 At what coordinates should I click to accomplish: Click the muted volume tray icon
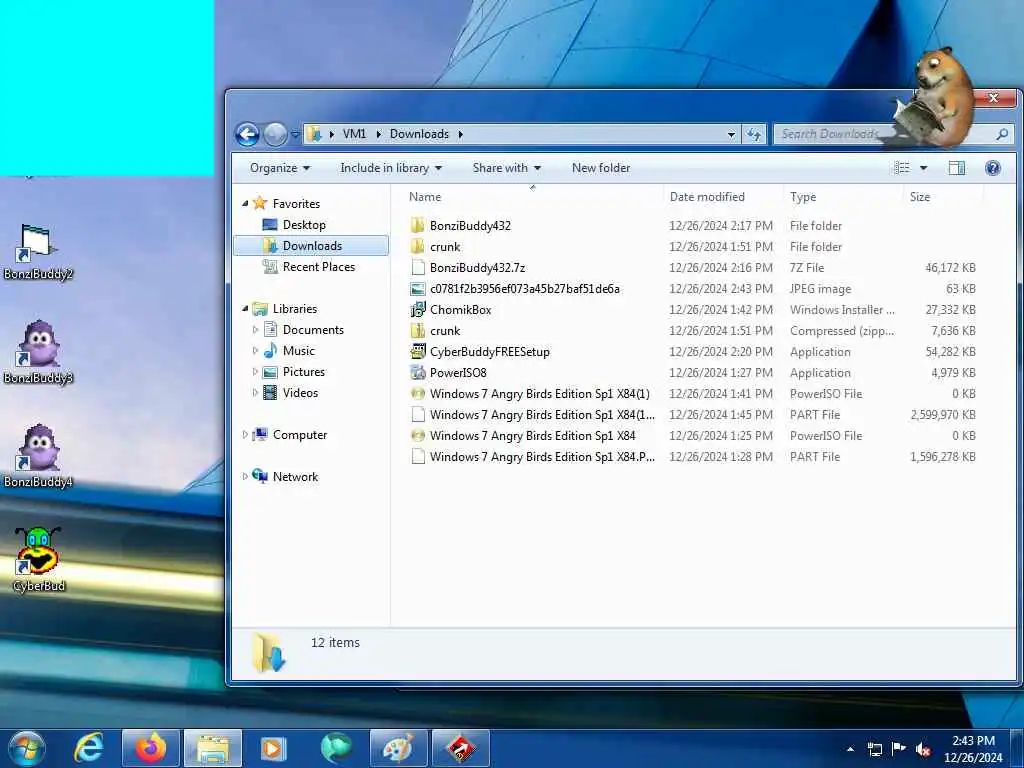[x=923, y=749]
